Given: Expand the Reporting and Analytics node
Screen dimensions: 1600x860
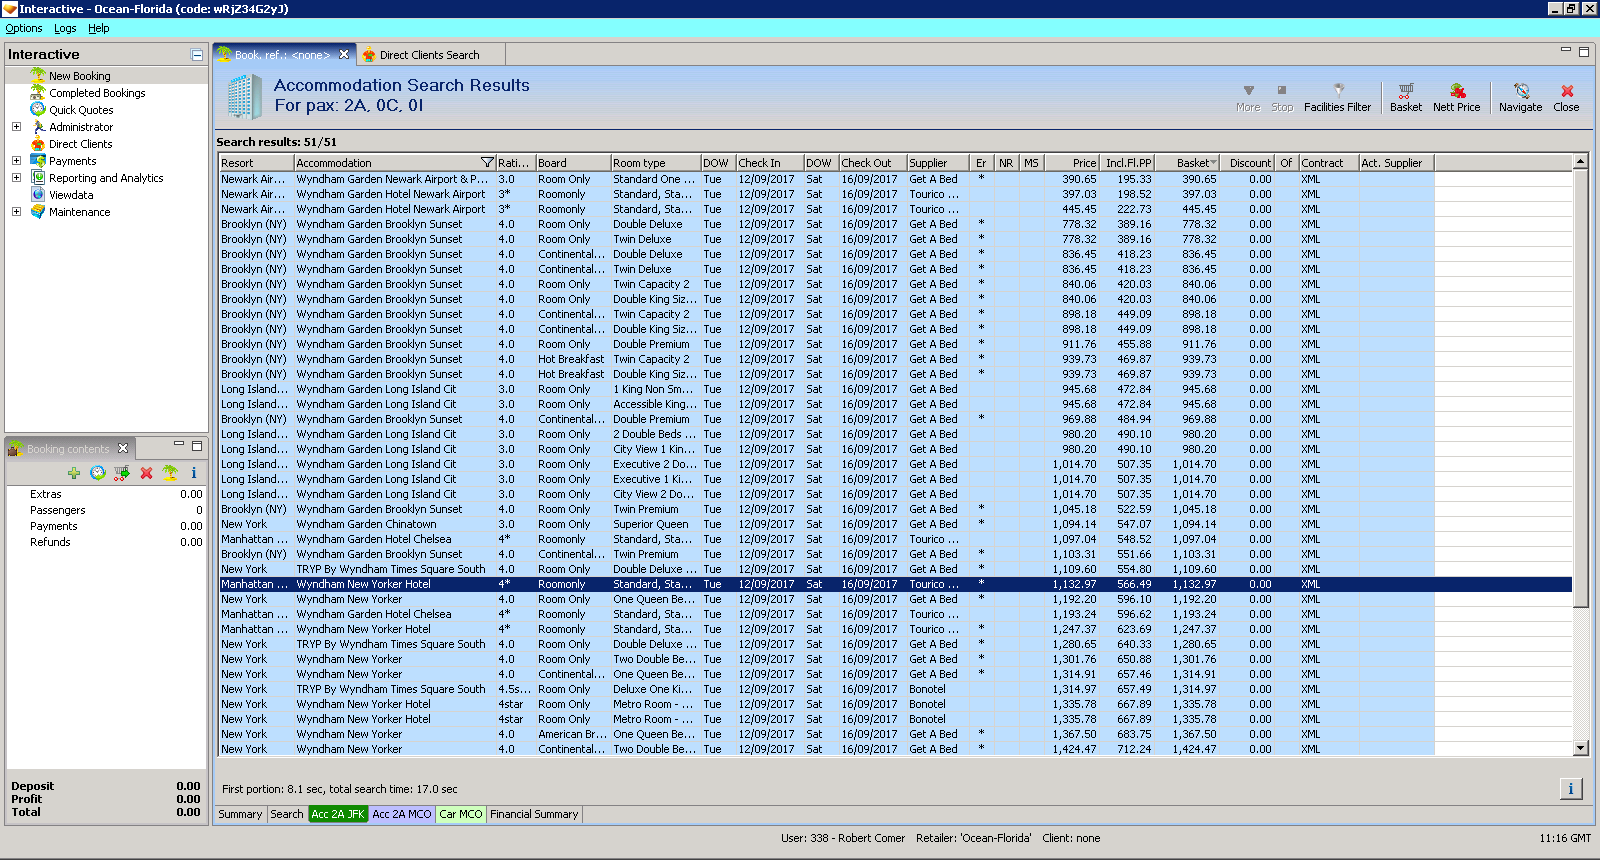Looking at the screenshot, I should click(16, 178).
